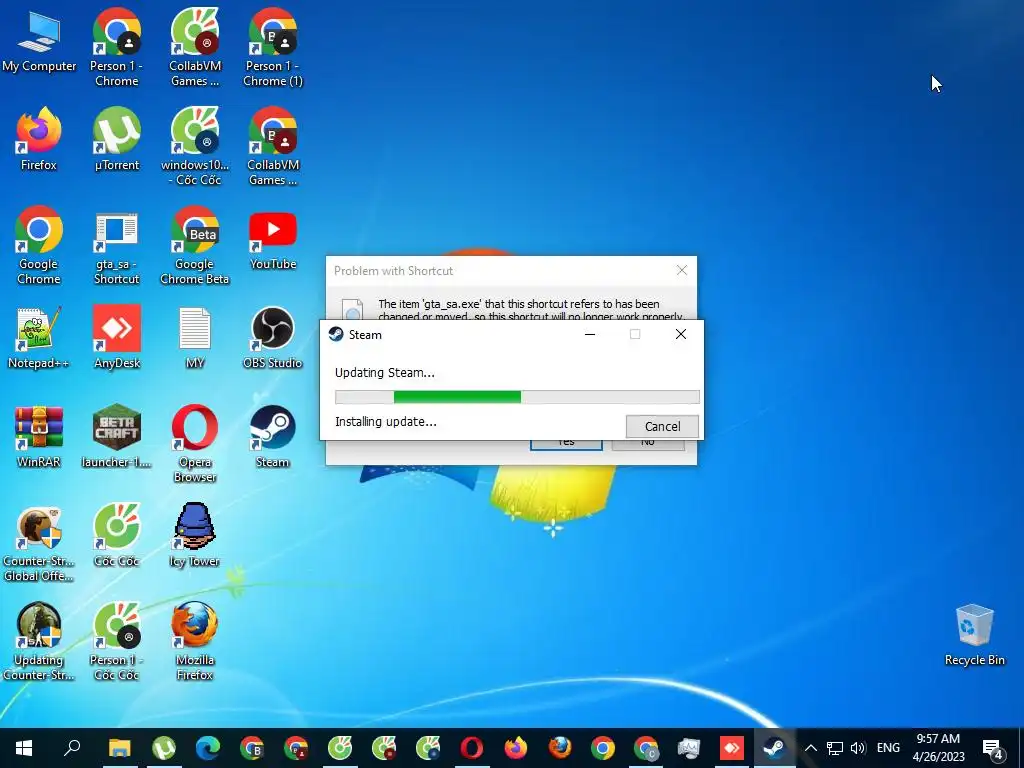Switch to the Steam taskbar icon
This screenshot has height=768, width=1024.
[775, 748]
